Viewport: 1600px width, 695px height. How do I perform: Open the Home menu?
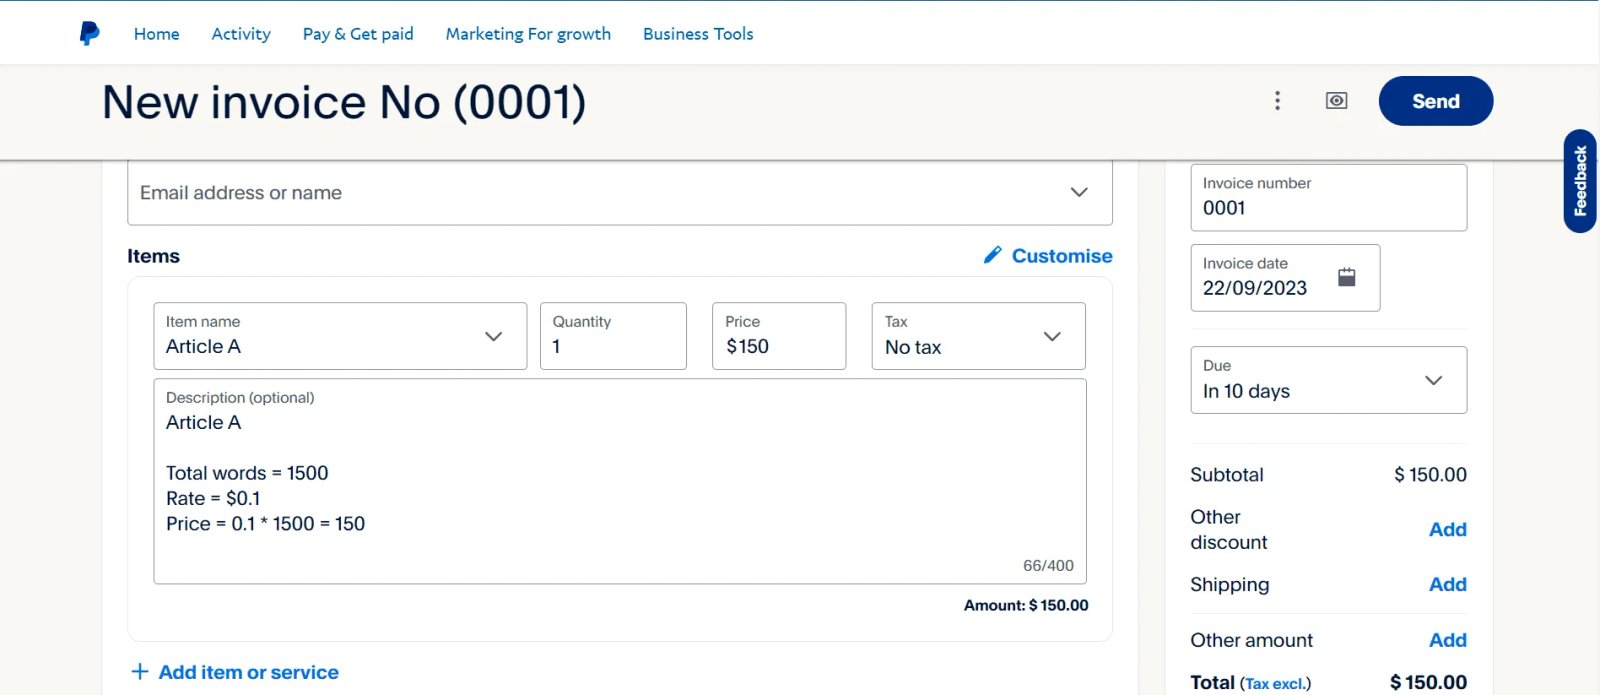[x=156, y=34]
